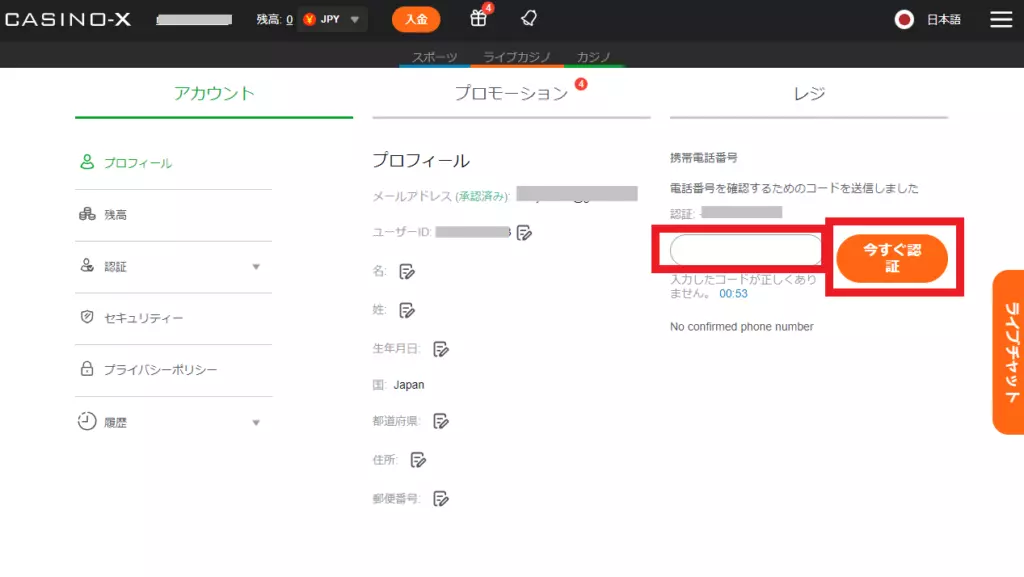Open the ライブチャット live chat tab
The height and width of the screenshot is (577, 1024).
1008,351
